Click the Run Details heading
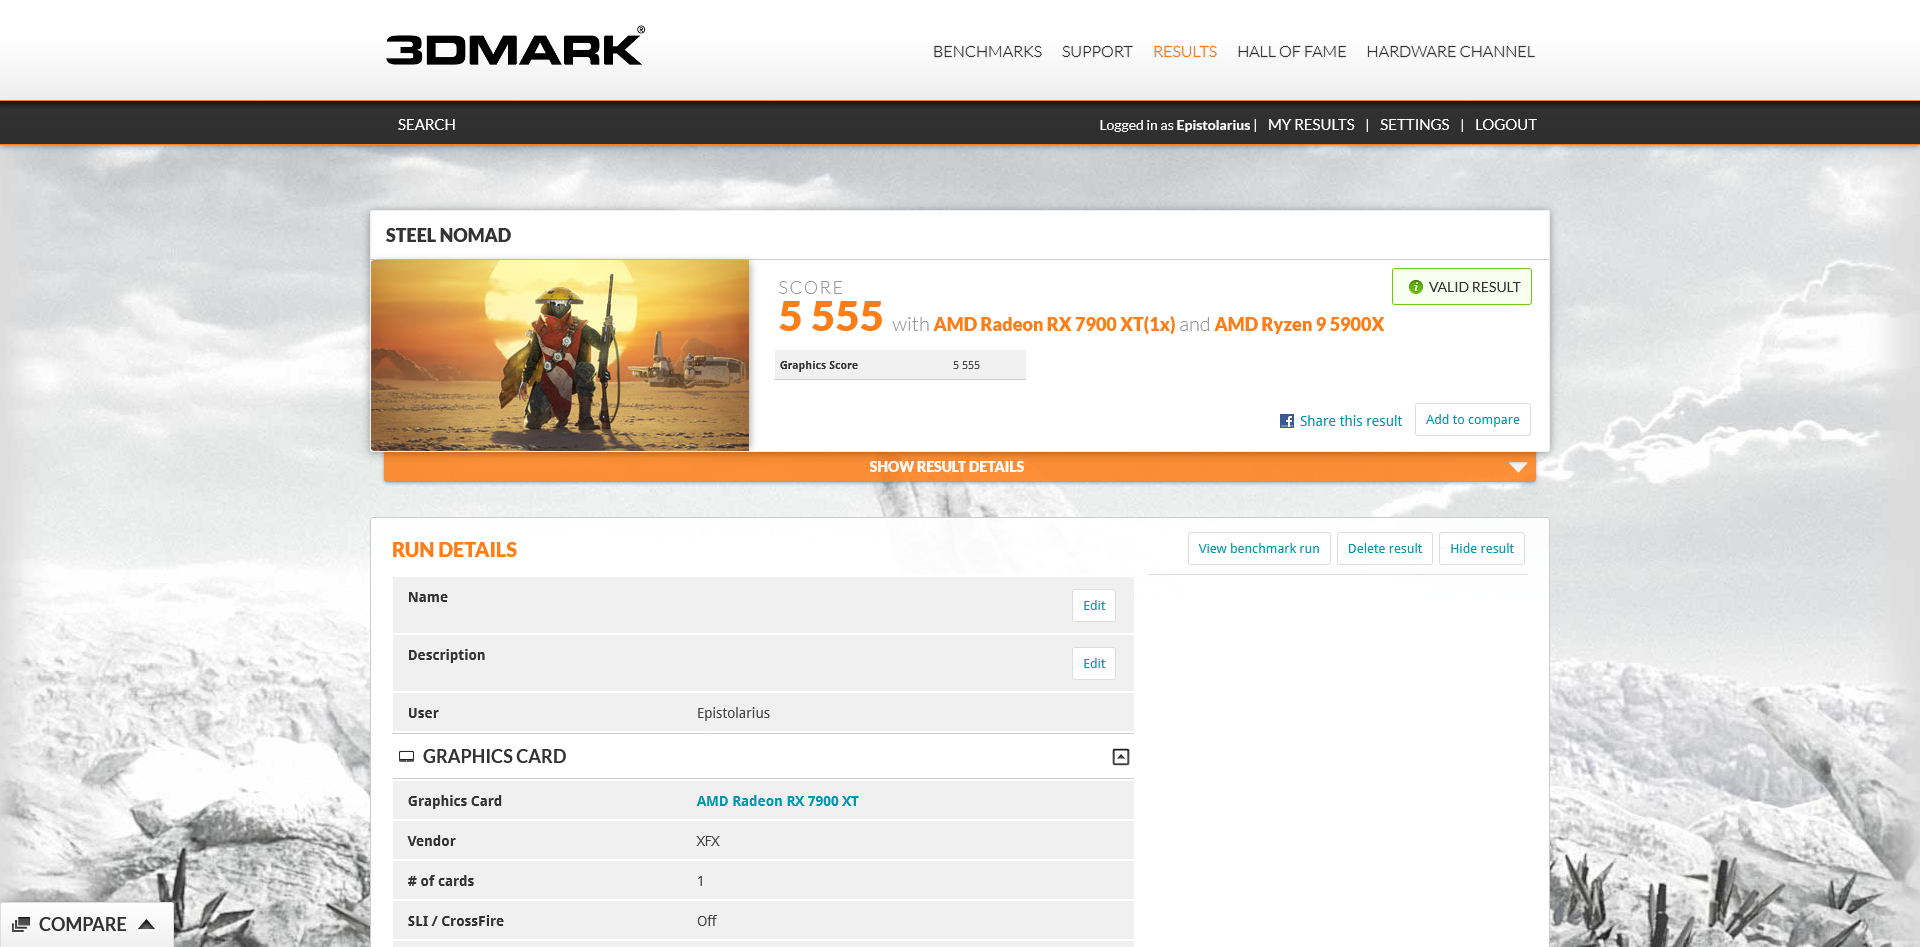 point(454,550)
